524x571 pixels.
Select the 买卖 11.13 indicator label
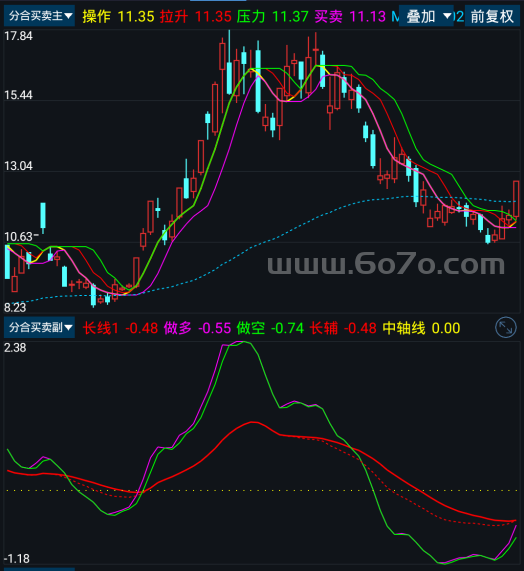pos(350,16)
